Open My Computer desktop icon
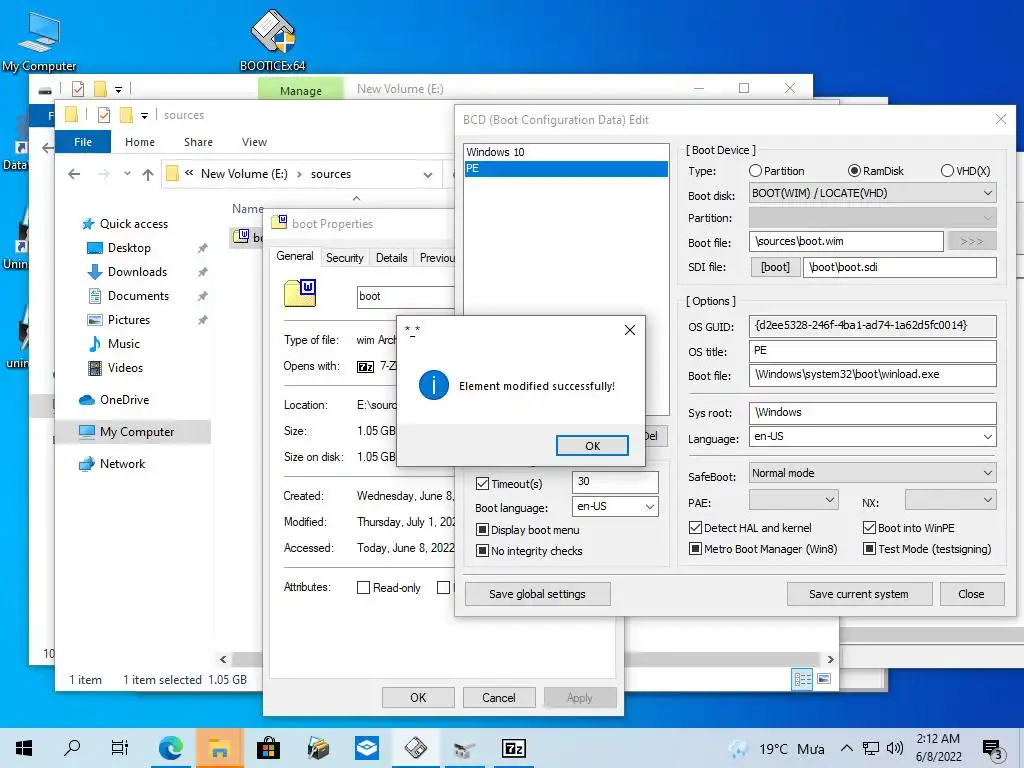The width and height of the screenshot is (1024, 768). pos(39,40)
